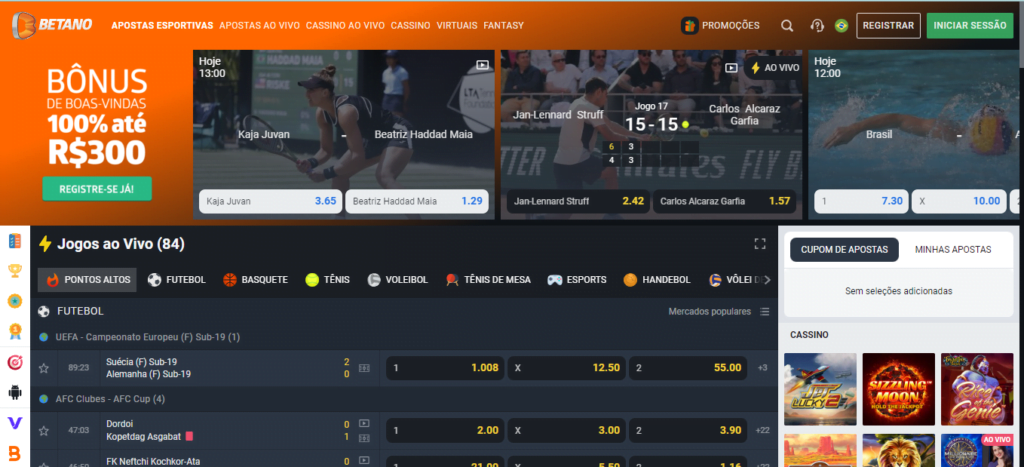Select the Futebol sport filter
1024x467 pixels.
click(x=176, y=280)
